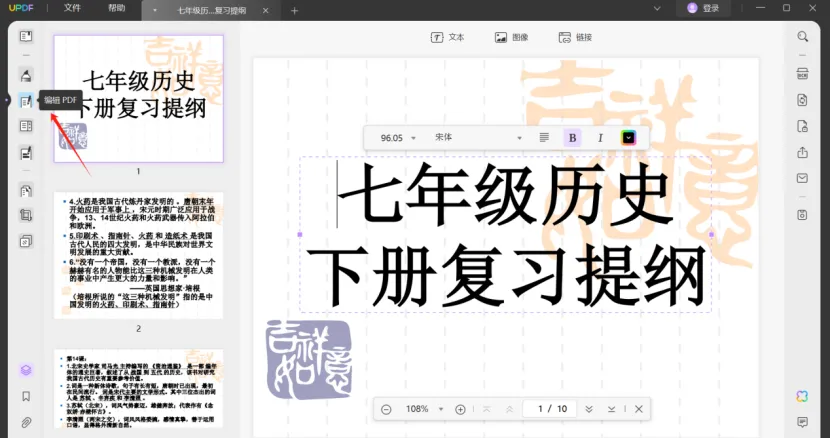
Task: Toggle Bold formatting B button
Action: (572, 138)
